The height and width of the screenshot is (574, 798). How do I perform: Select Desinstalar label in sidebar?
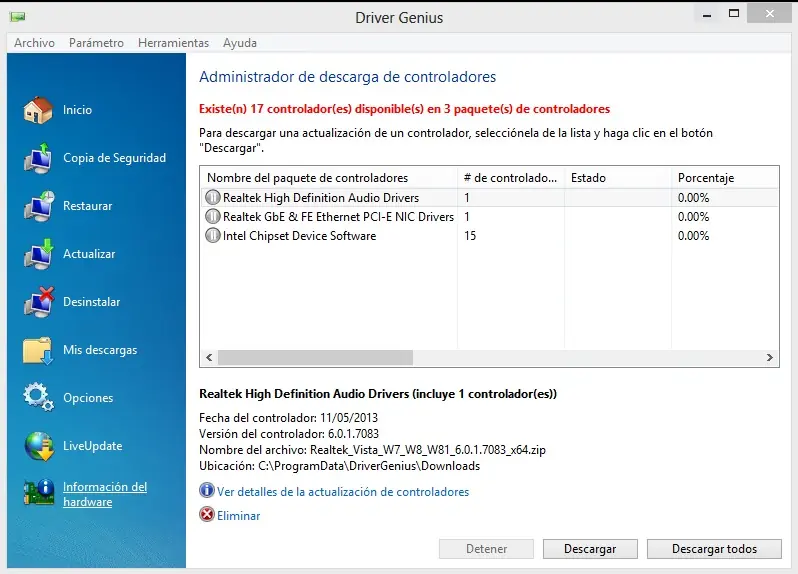(x=92, y=302)
